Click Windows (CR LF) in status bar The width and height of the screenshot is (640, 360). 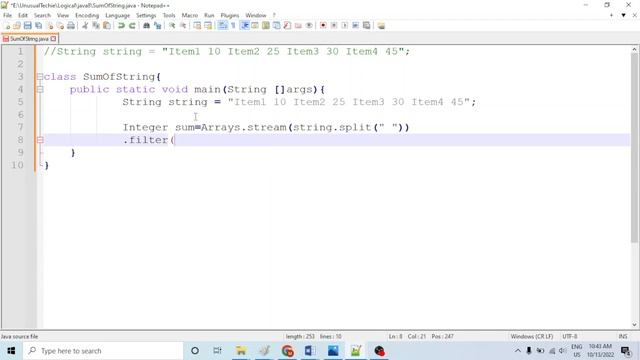pos(532,336)
